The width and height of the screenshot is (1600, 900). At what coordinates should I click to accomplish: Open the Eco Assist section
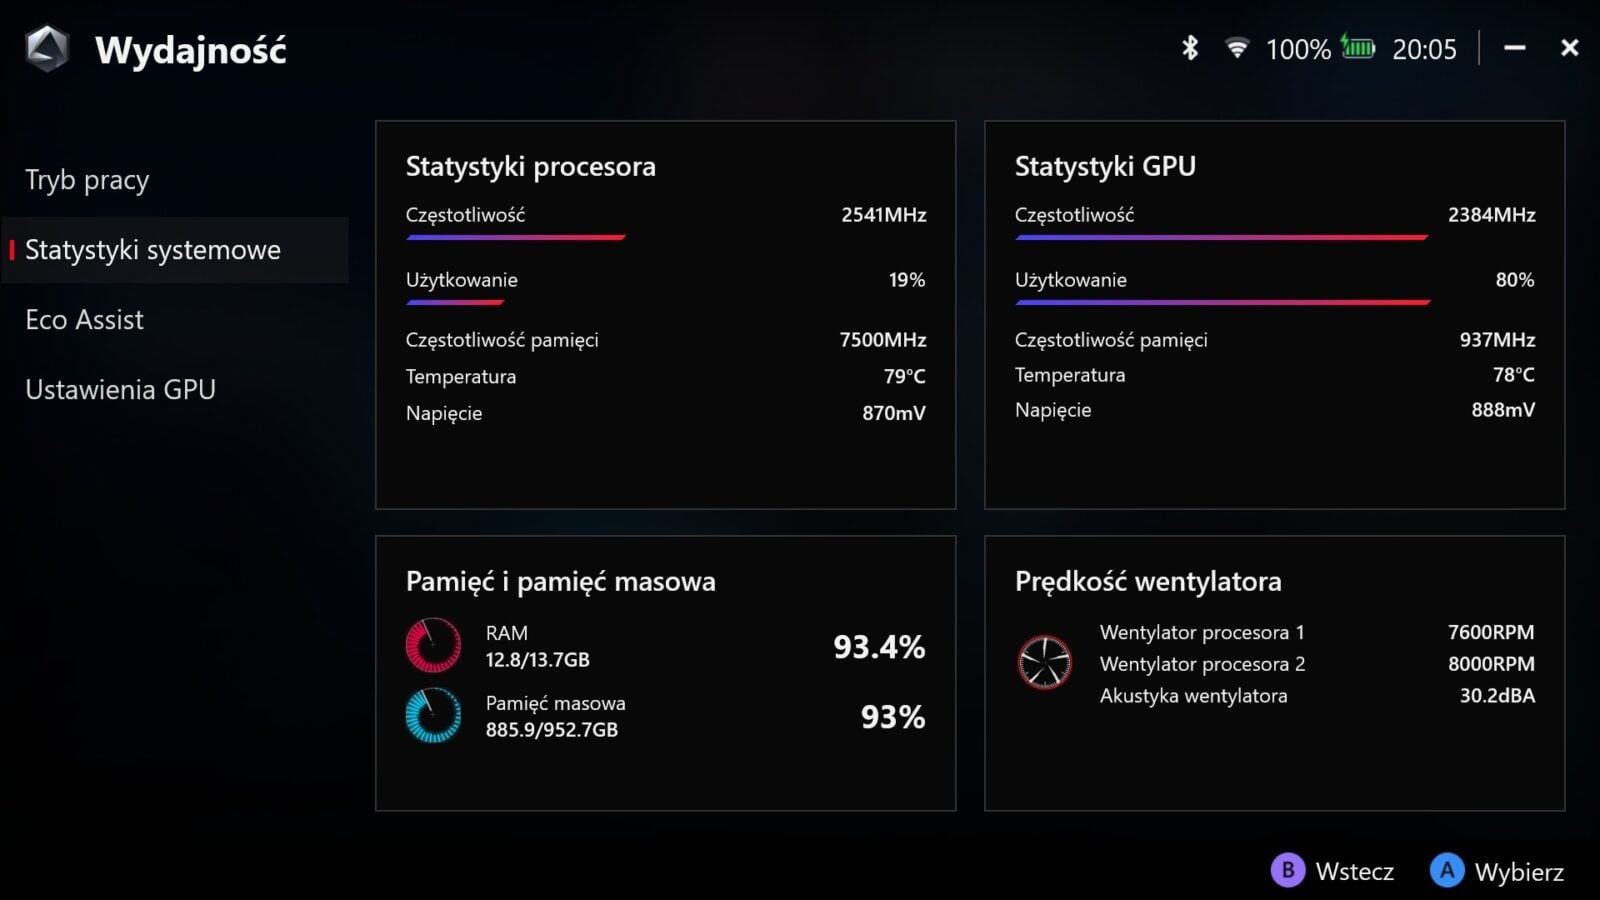coord(85,320)
